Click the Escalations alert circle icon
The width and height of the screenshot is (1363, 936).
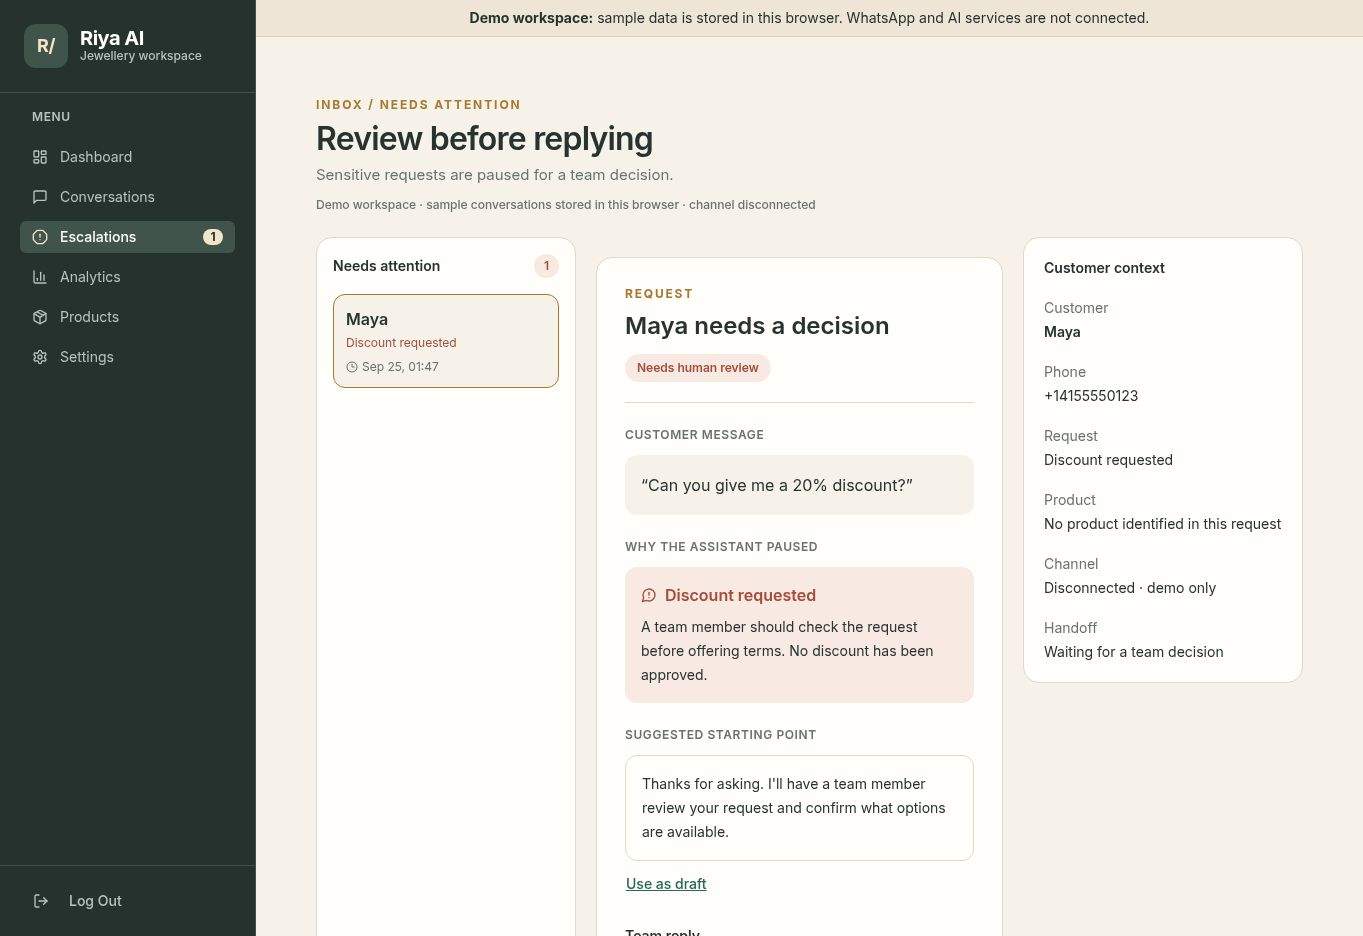point(40,237)
